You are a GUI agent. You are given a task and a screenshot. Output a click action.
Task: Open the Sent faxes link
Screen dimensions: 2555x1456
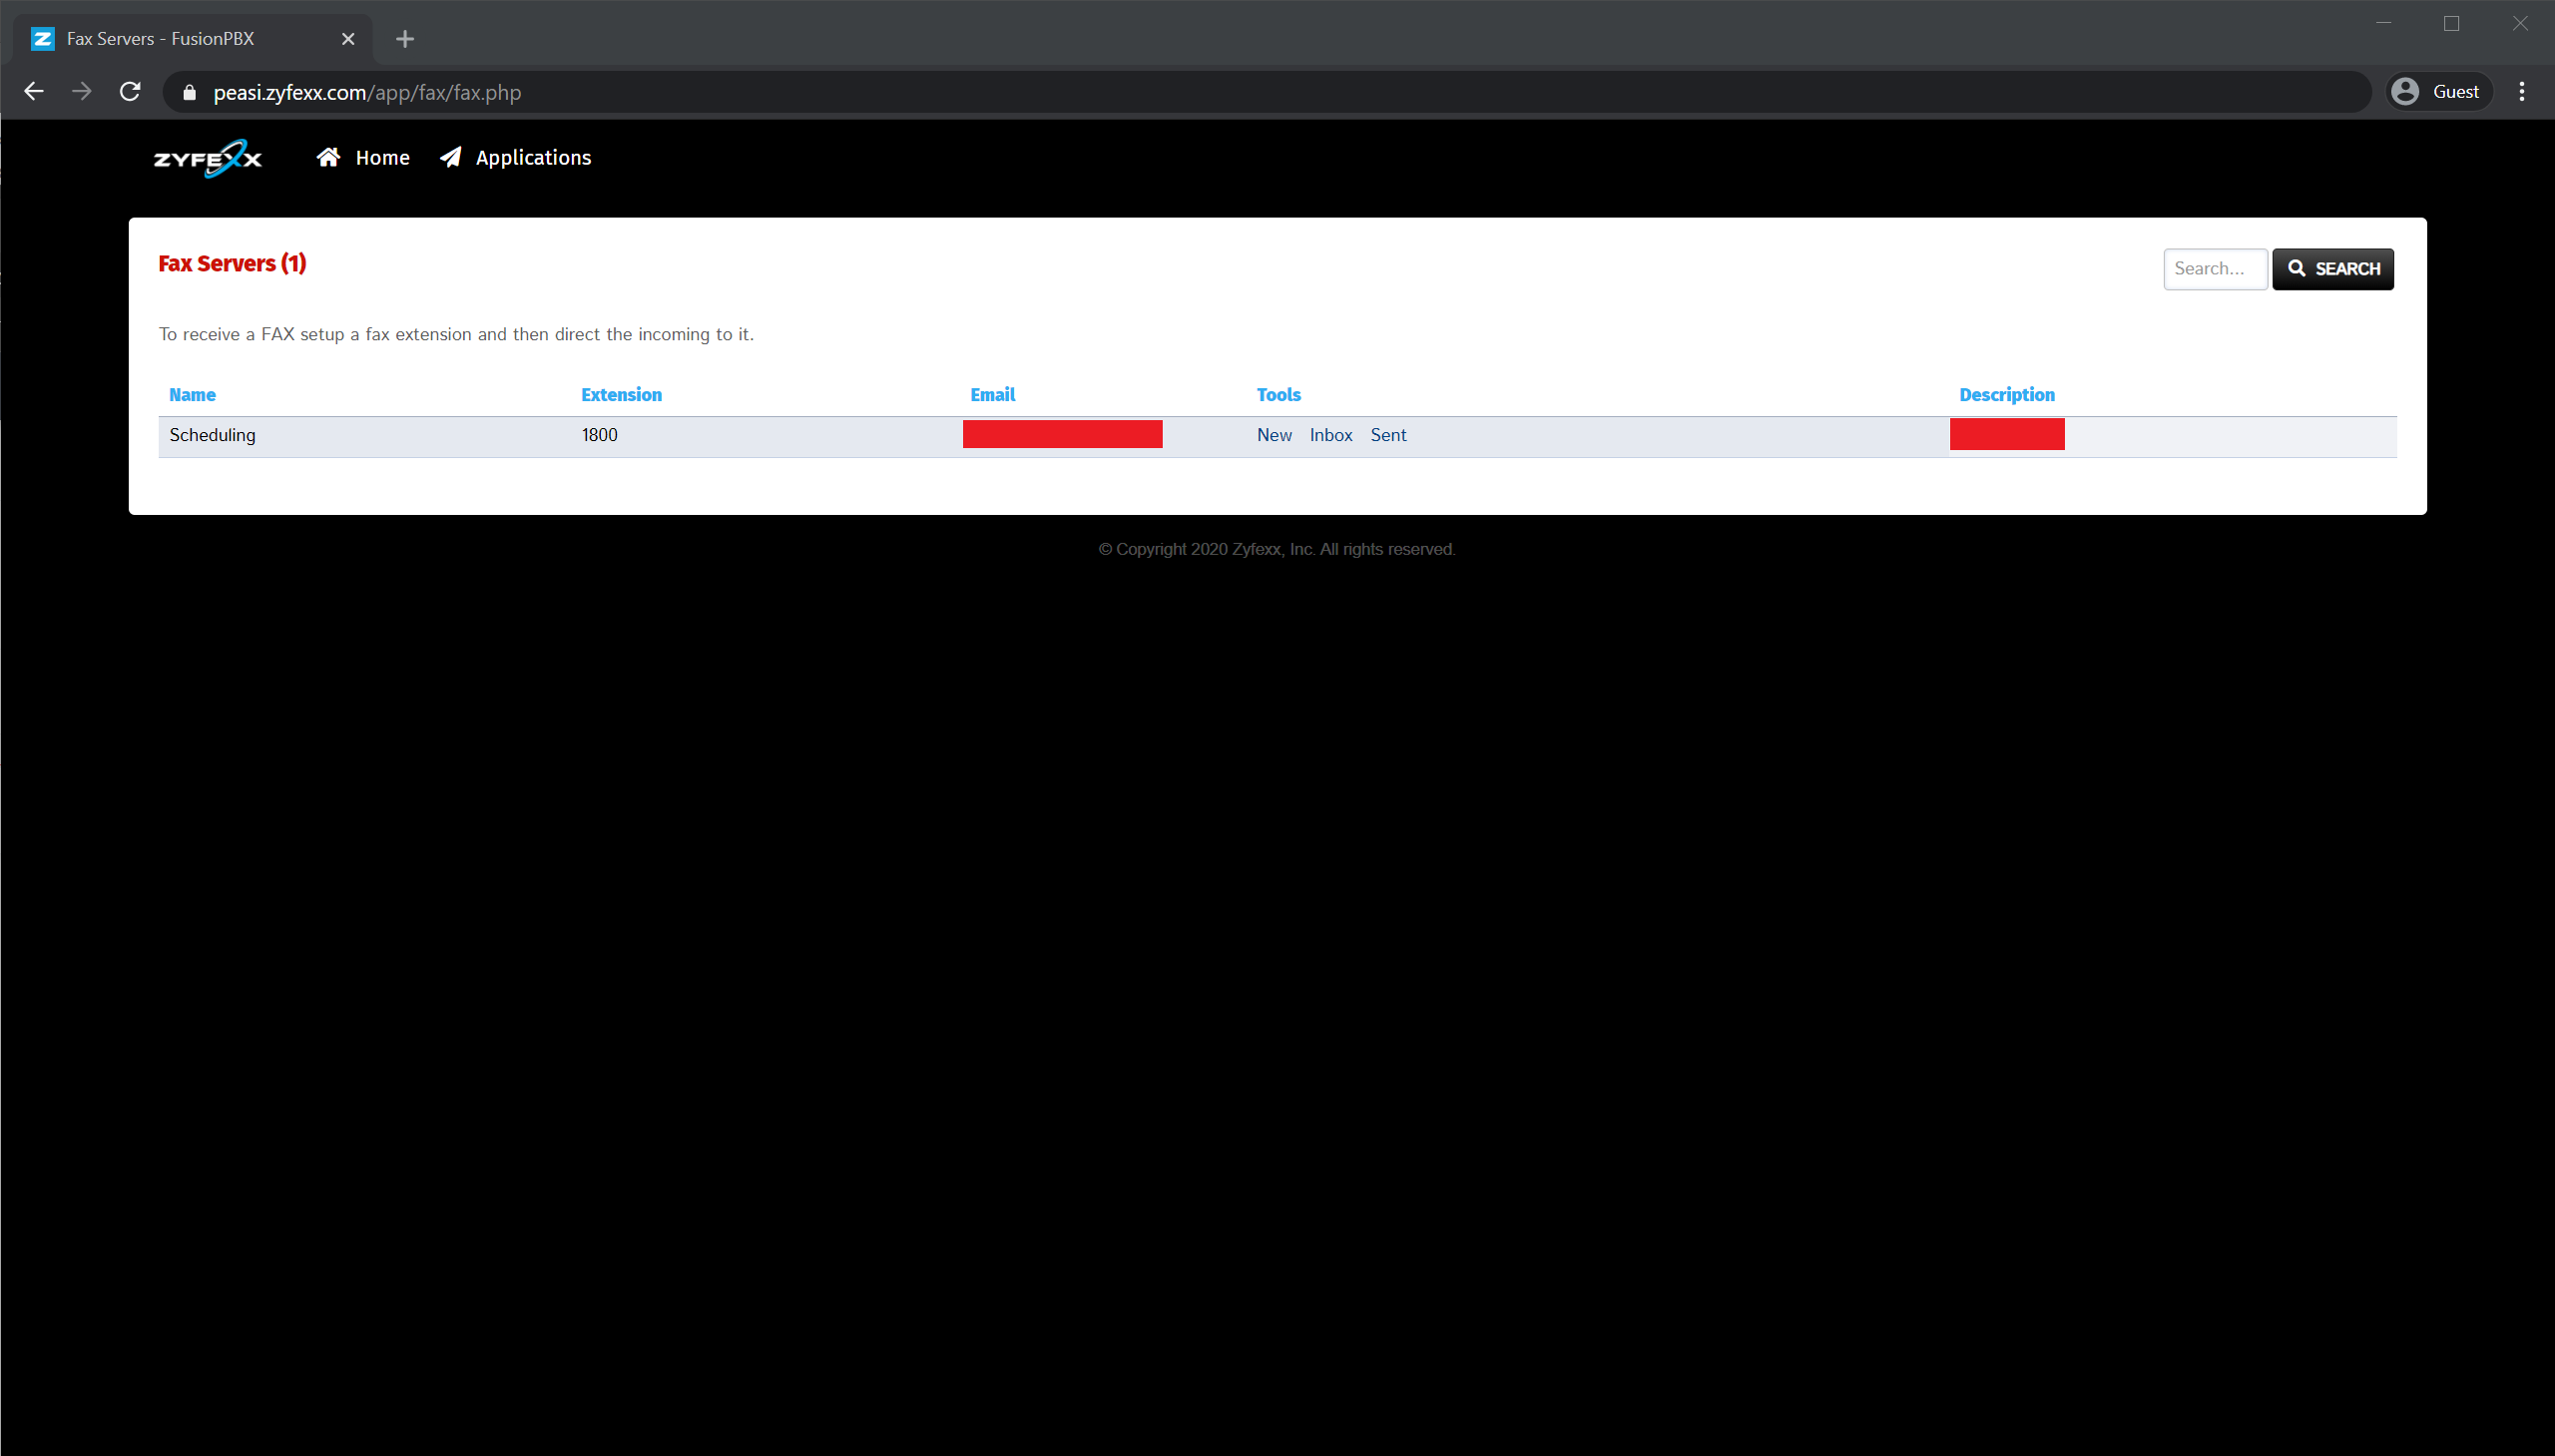(1388, 435)
